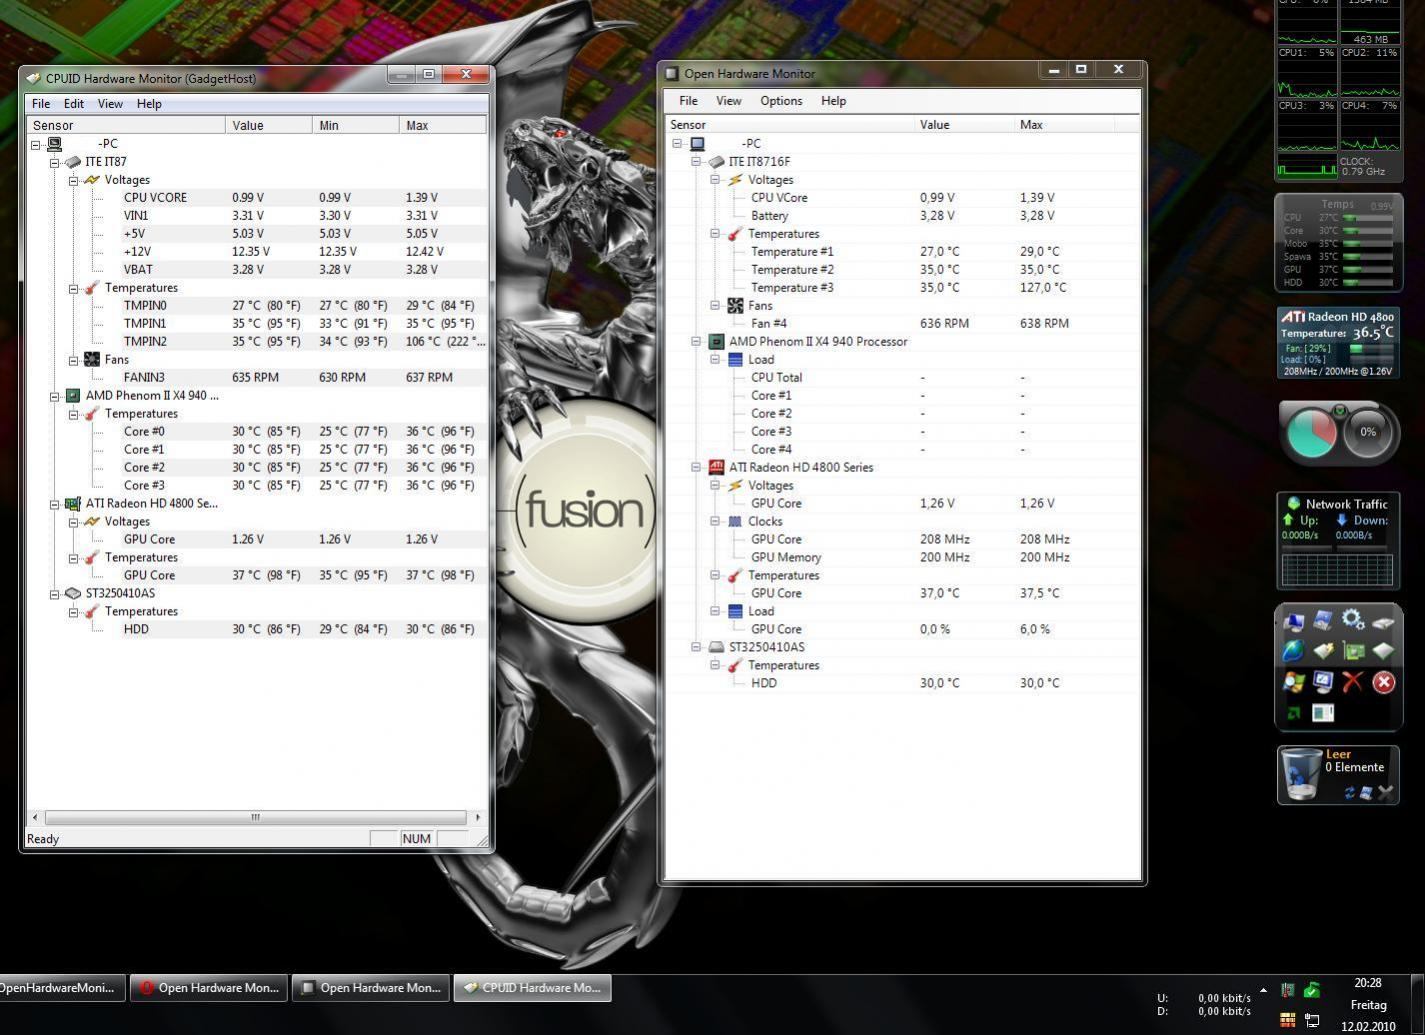Click the right scroll arrow in CPUID monitor
Screen dimensions: 1425x1035
coord(477,817)
